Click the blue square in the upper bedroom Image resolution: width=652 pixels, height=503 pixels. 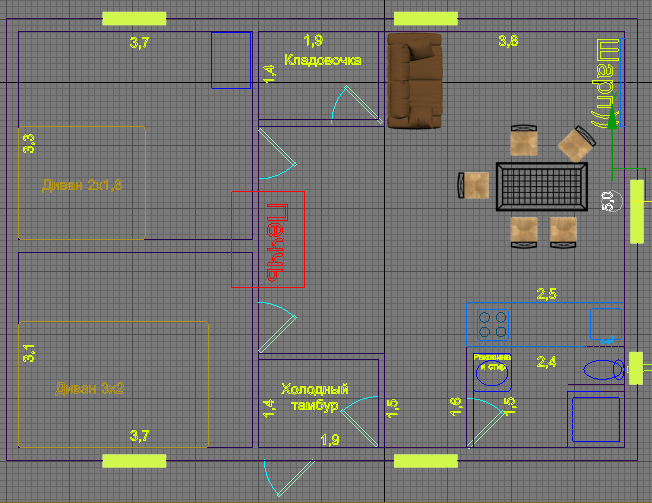[230, 60]
